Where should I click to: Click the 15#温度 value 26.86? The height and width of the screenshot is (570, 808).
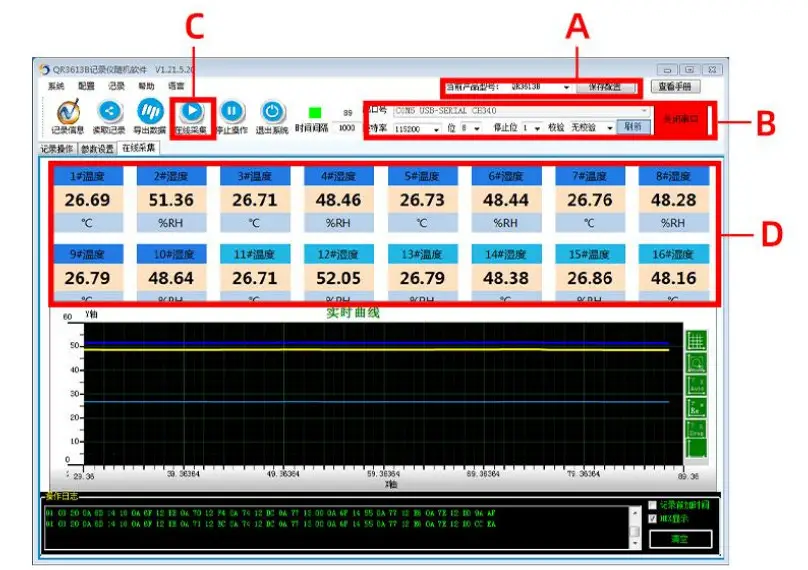pyautogui.click(x=590, y=278)
